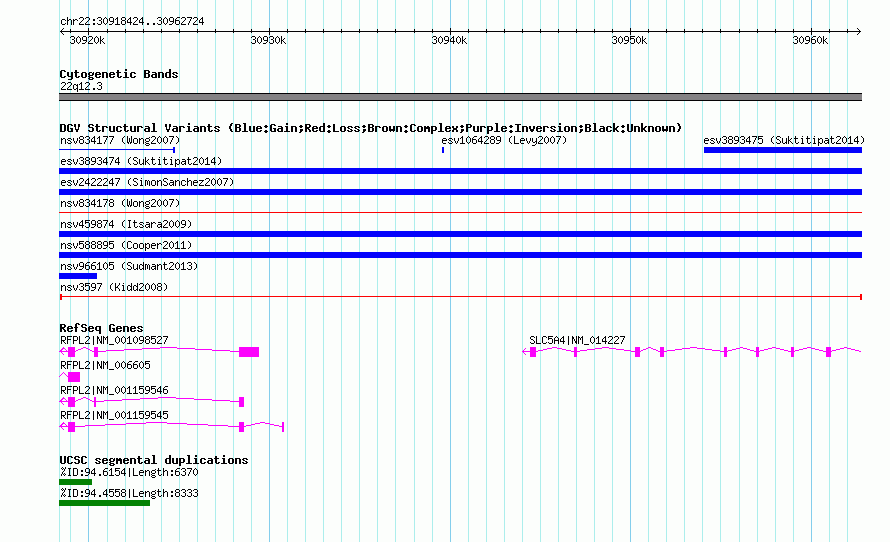Image resolution: width=890 pixels, height=542 pixels.
Task: Click the DGV Structural Variants track title
Action: click(371, 128)
